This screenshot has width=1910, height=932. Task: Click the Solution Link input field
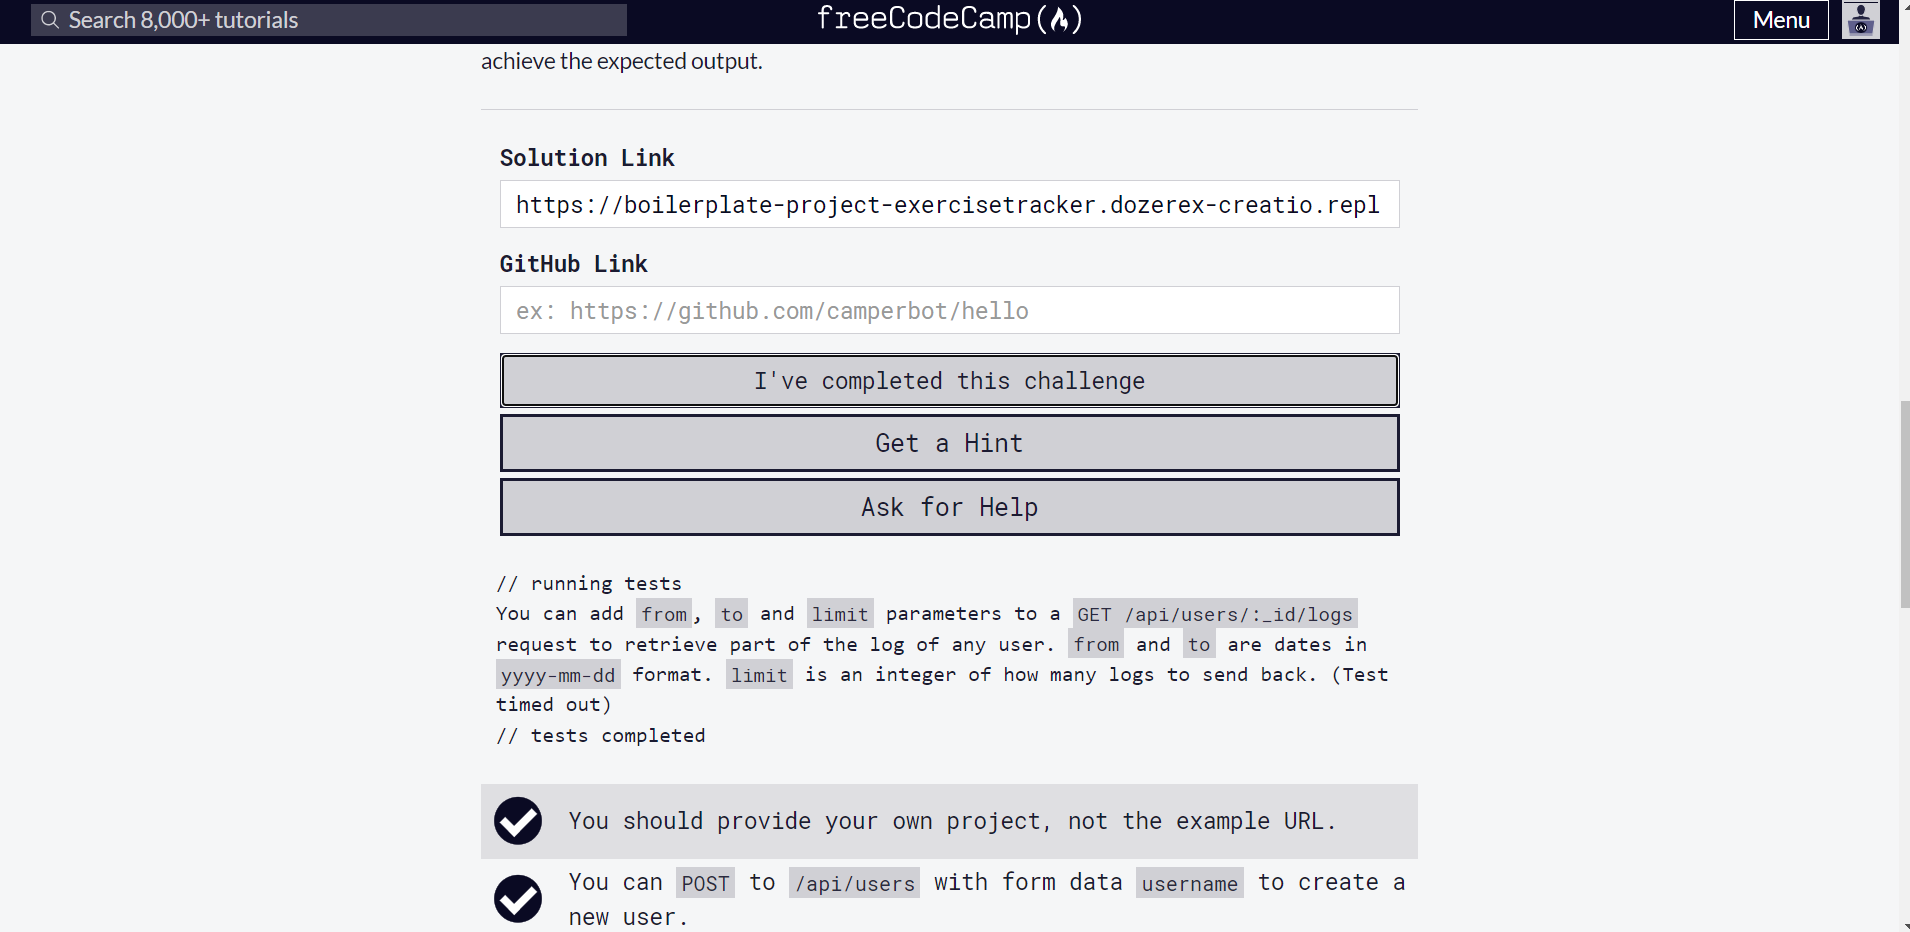[x=949, y=204]
